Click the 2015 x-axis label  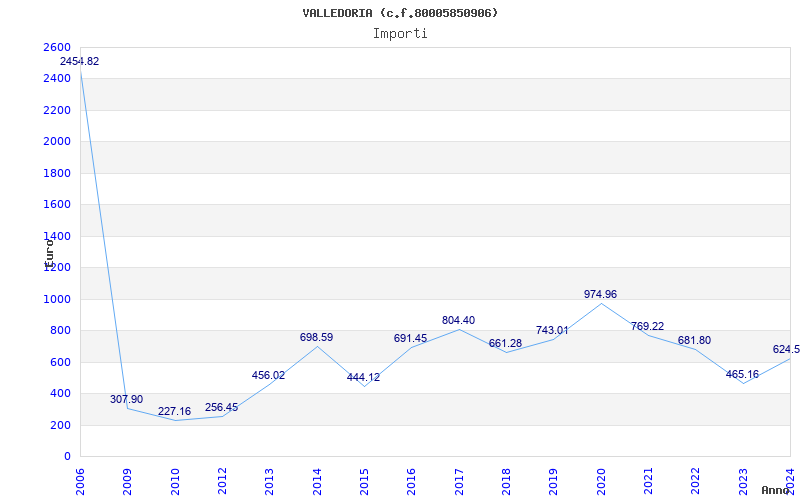[x=364, y=482]
